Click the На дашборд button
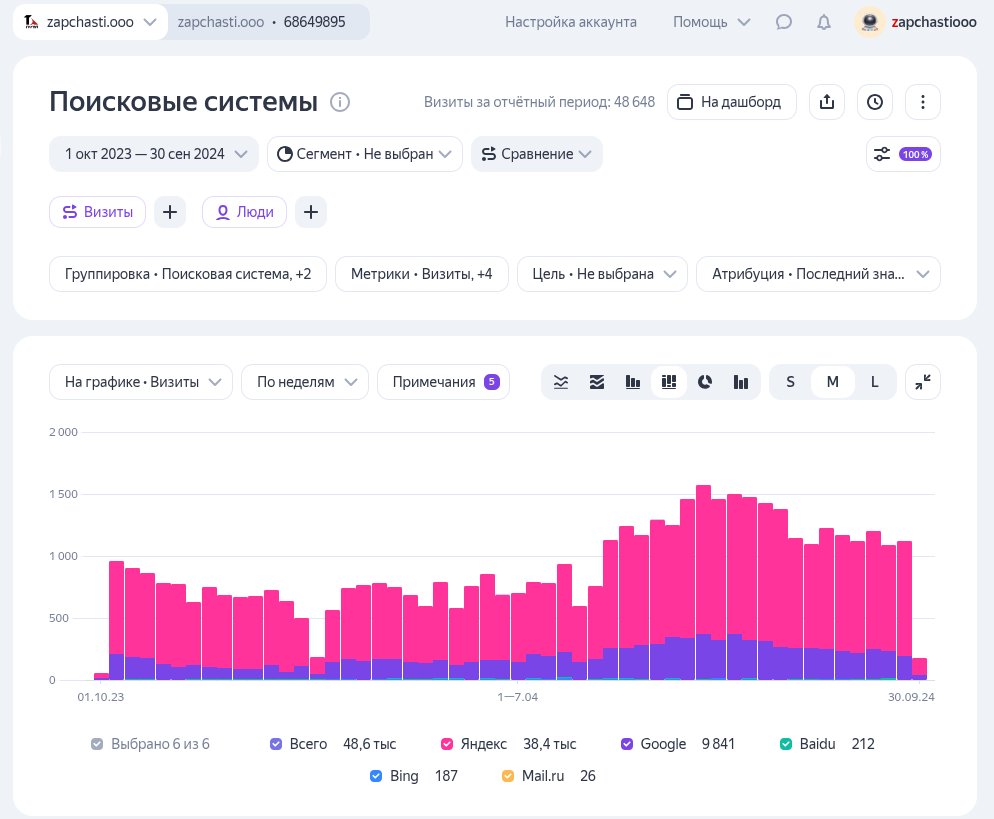Viewport: 994px width, 819px height. [x=731, y=102]
